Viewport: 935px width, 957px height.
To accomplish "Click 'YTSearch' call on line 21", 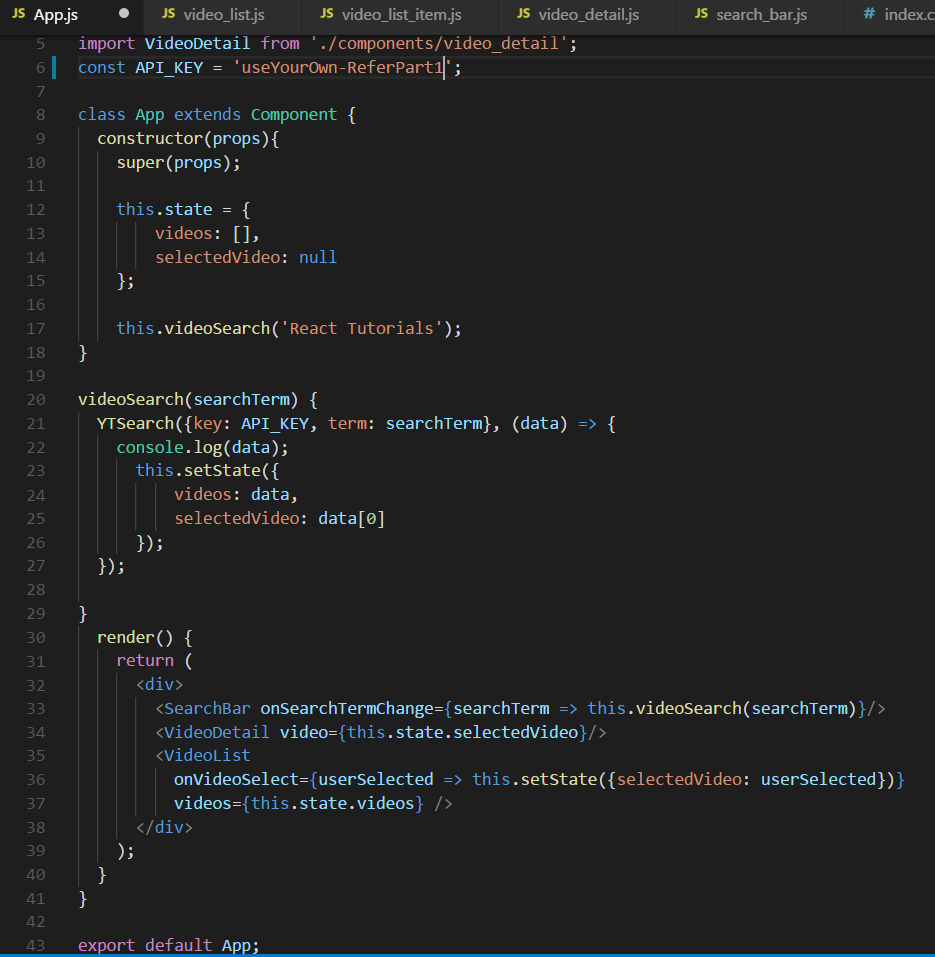I will point(135,424).
